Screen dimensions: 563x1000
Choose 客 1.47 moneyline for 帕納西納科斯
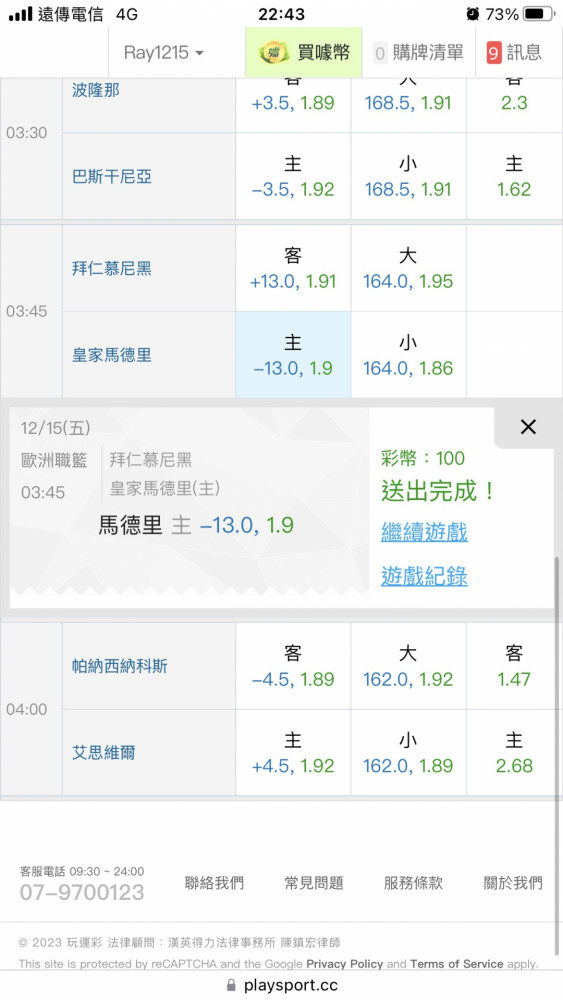515,666
